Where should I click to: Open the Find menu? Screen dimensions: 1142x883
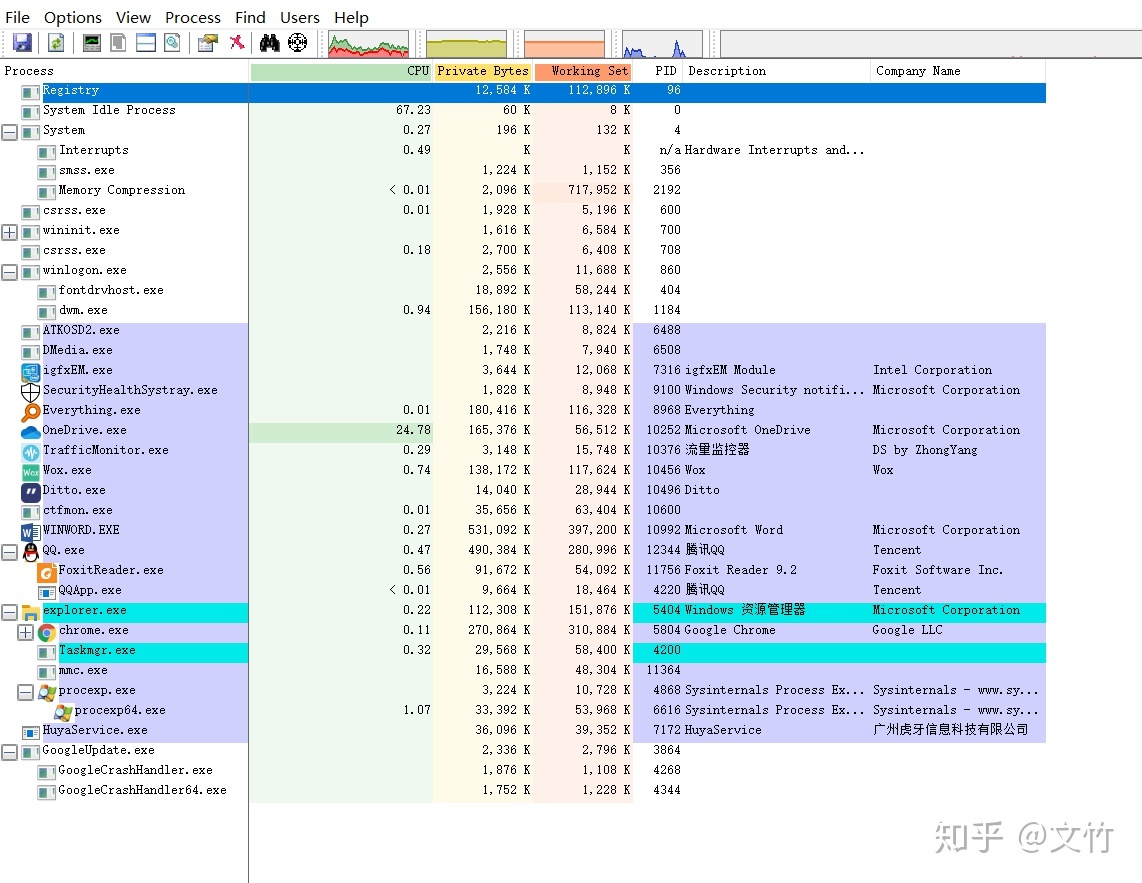click(250, 17)
